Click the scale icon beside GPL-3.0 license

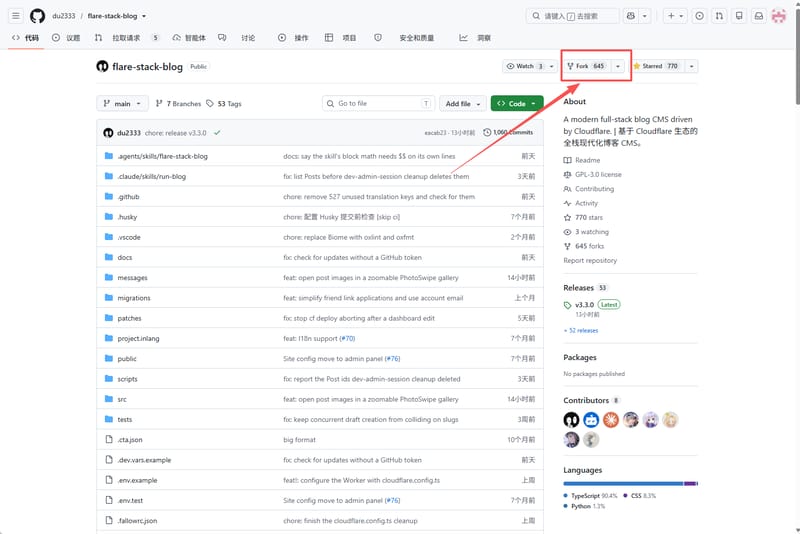click(x=567, y=174)
